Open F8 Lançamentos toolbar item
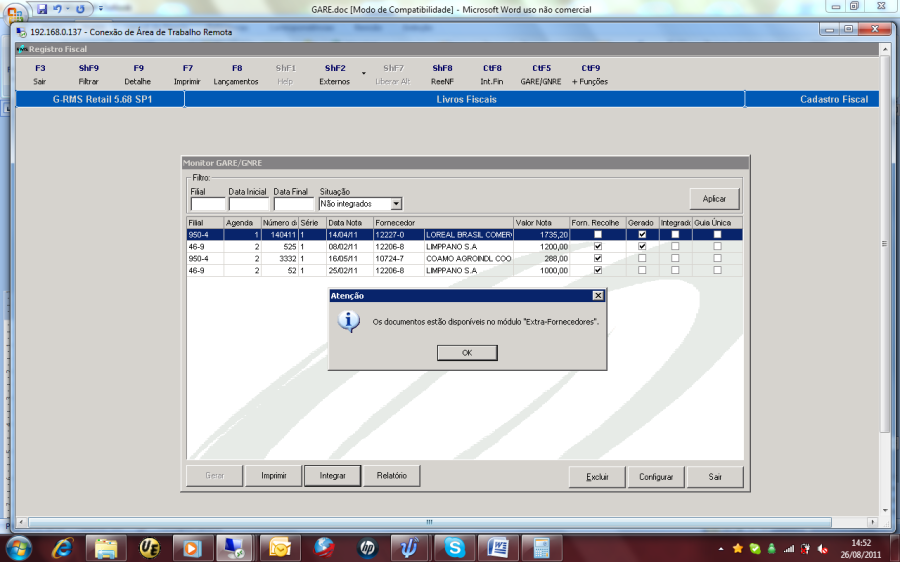 236,75
